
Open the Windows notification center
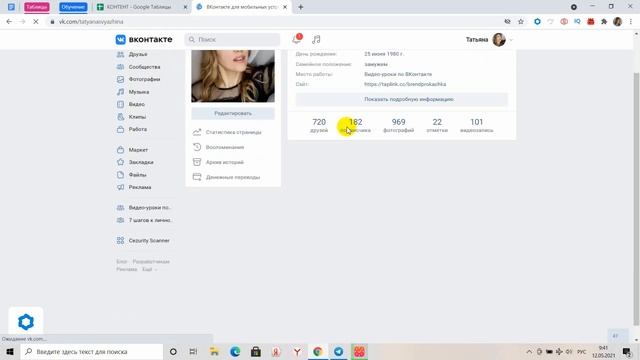tap(628, 351)
